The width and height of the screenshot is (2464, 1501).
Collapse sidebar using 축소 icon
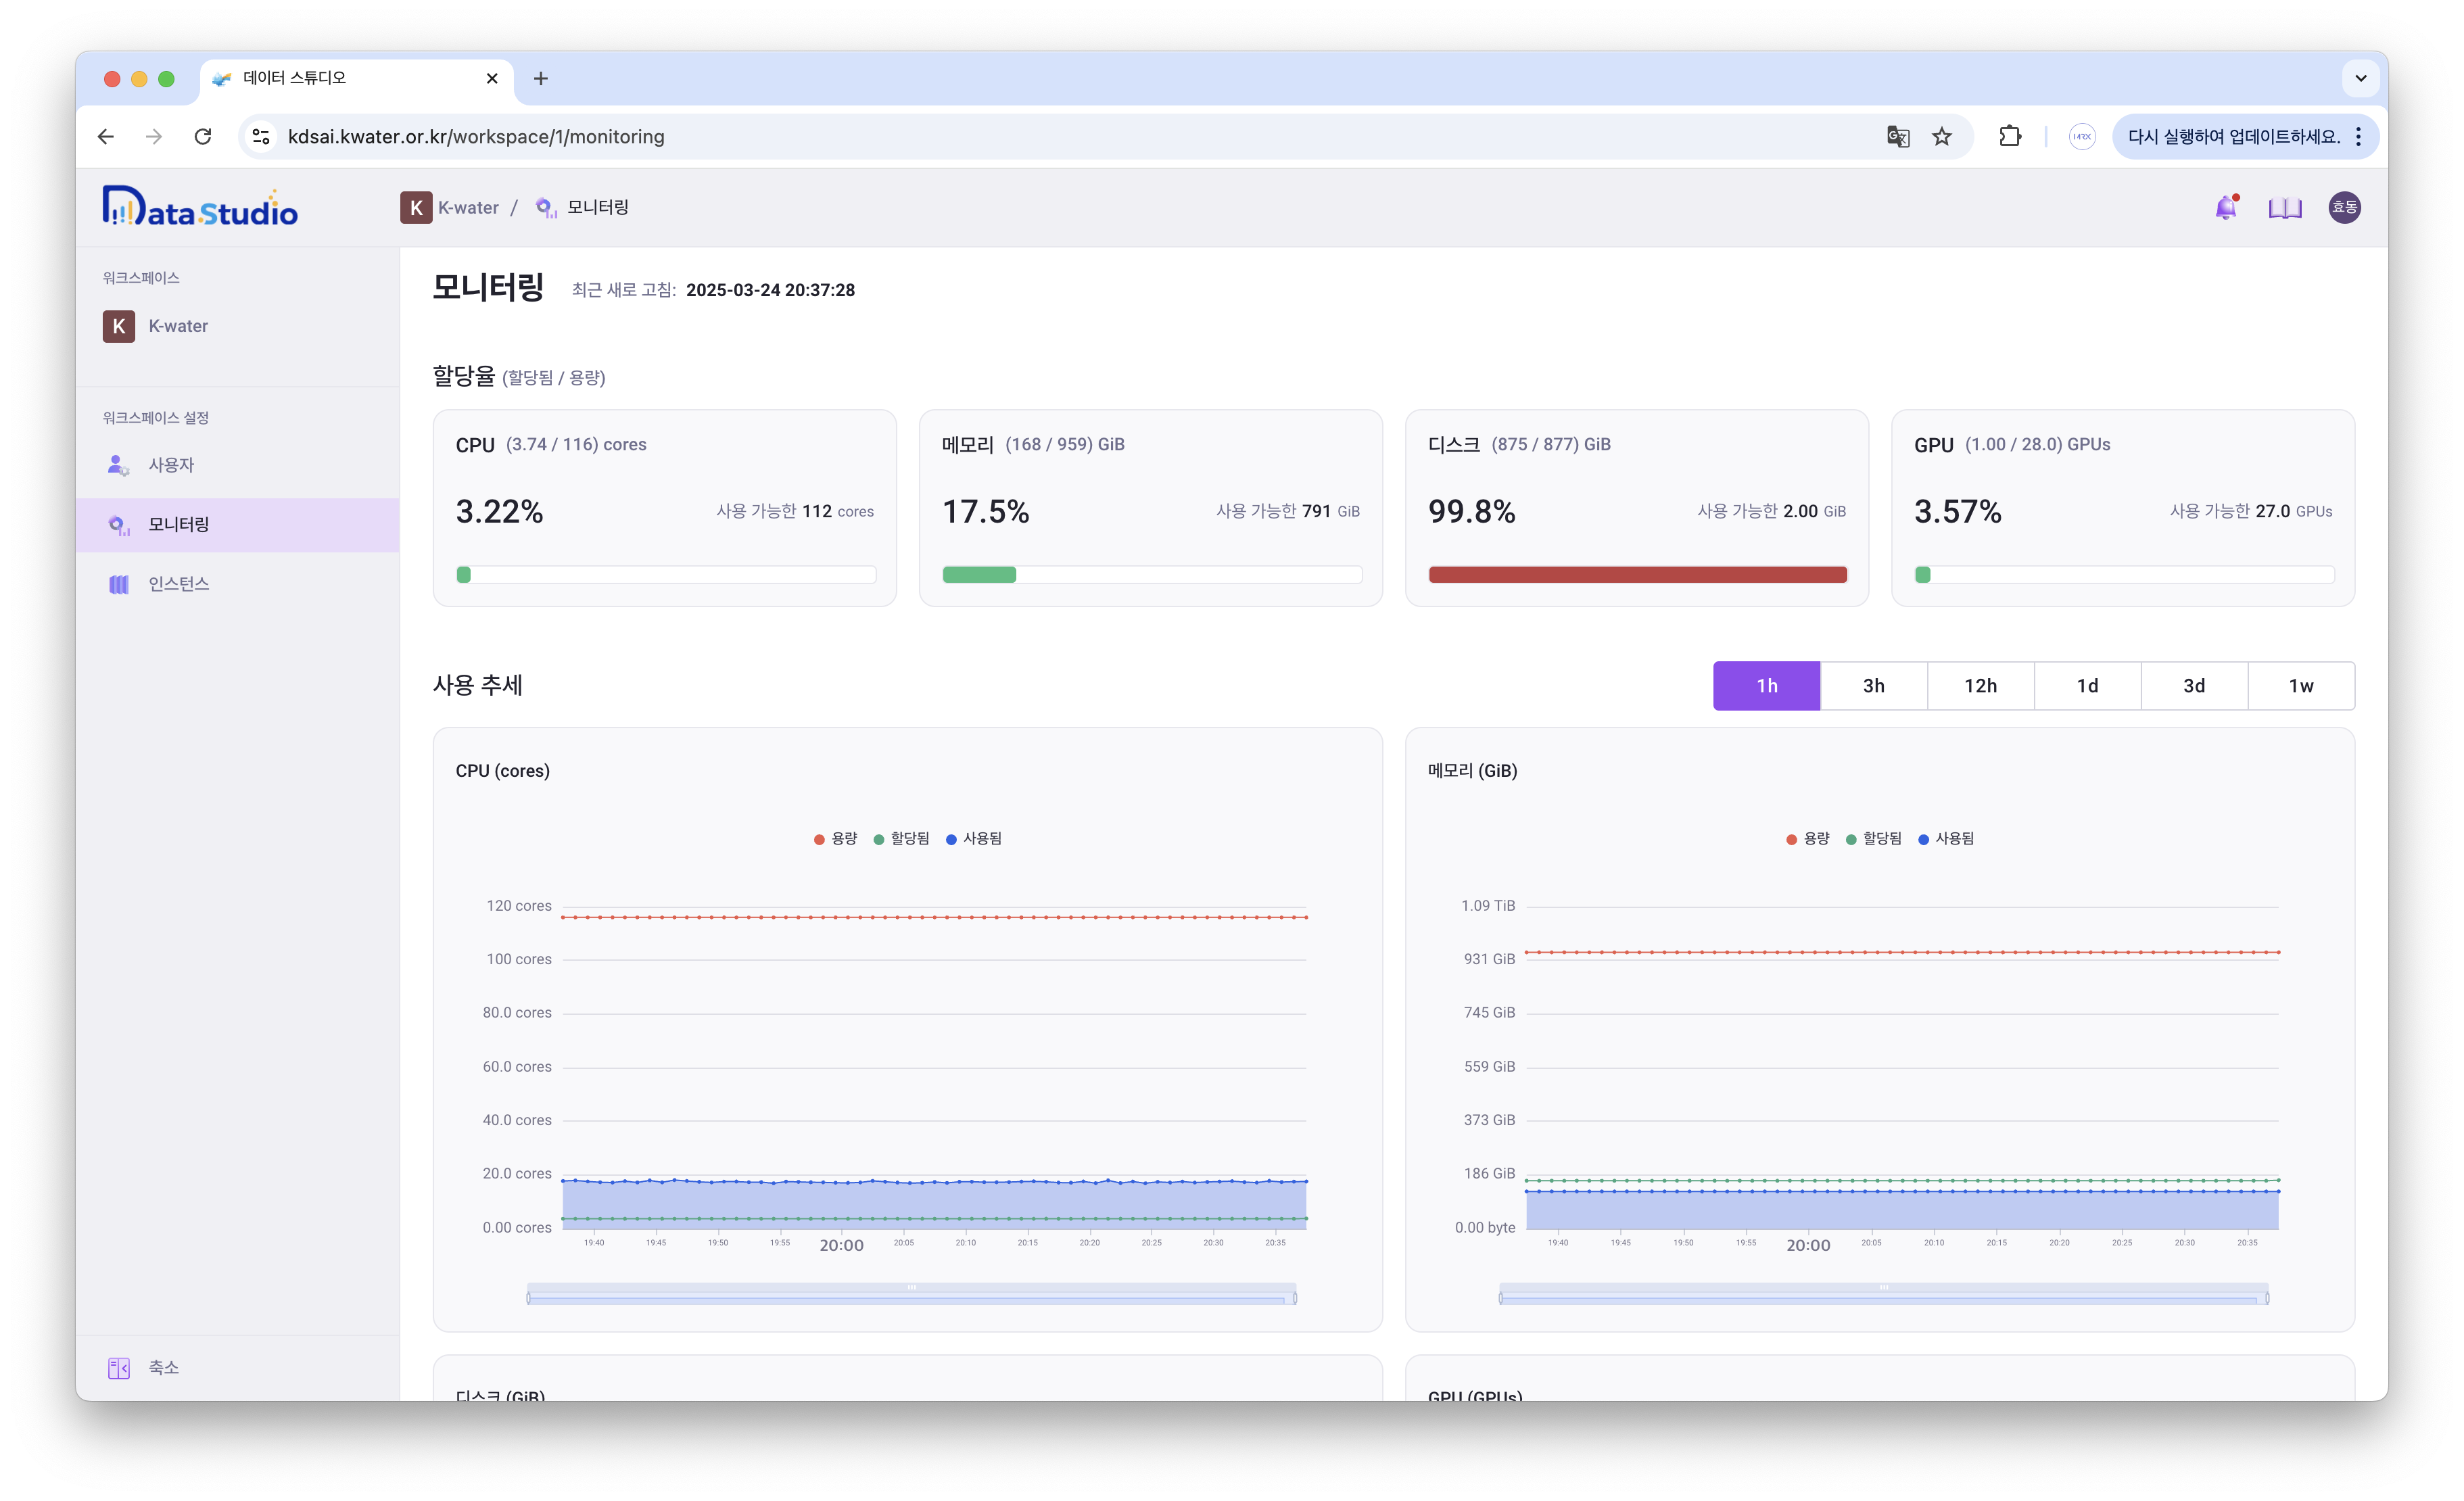[x=119, y=1367]
